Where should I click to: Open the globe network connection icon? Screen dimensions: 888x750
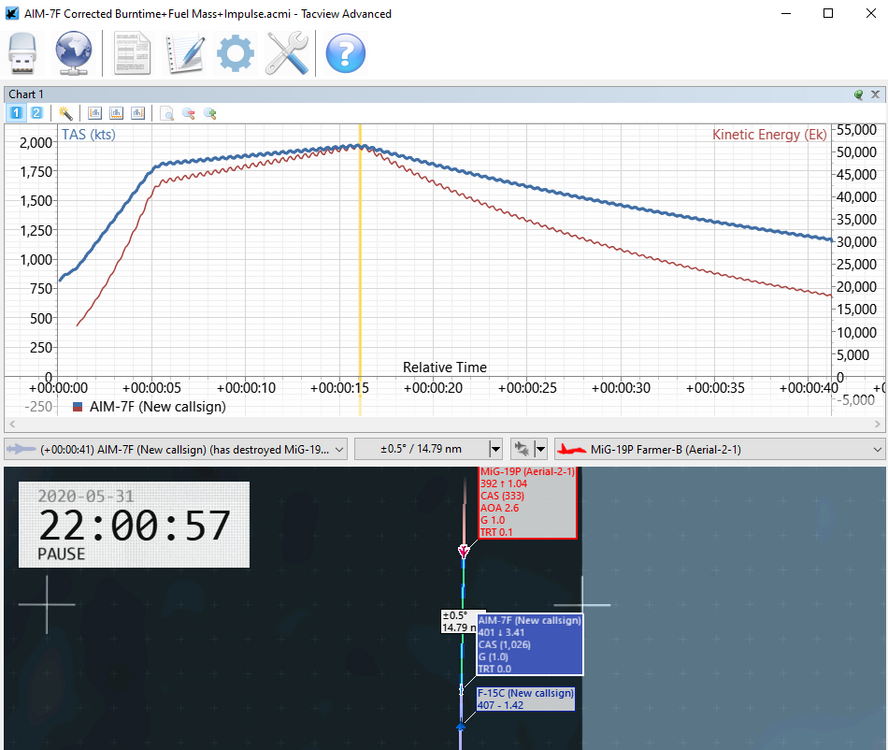(x=73, y=53)
